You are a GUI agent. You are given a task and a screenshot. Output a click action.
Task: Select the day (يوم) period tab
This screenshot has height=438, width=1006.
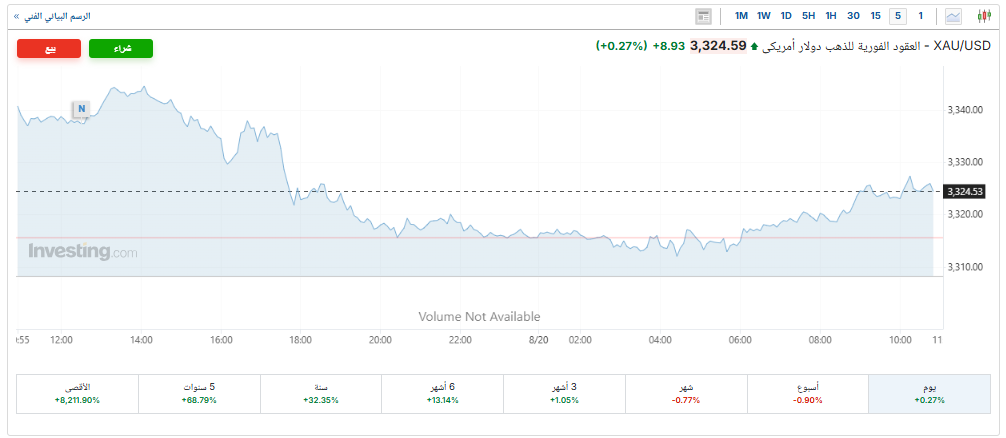(x=929, y=394)
